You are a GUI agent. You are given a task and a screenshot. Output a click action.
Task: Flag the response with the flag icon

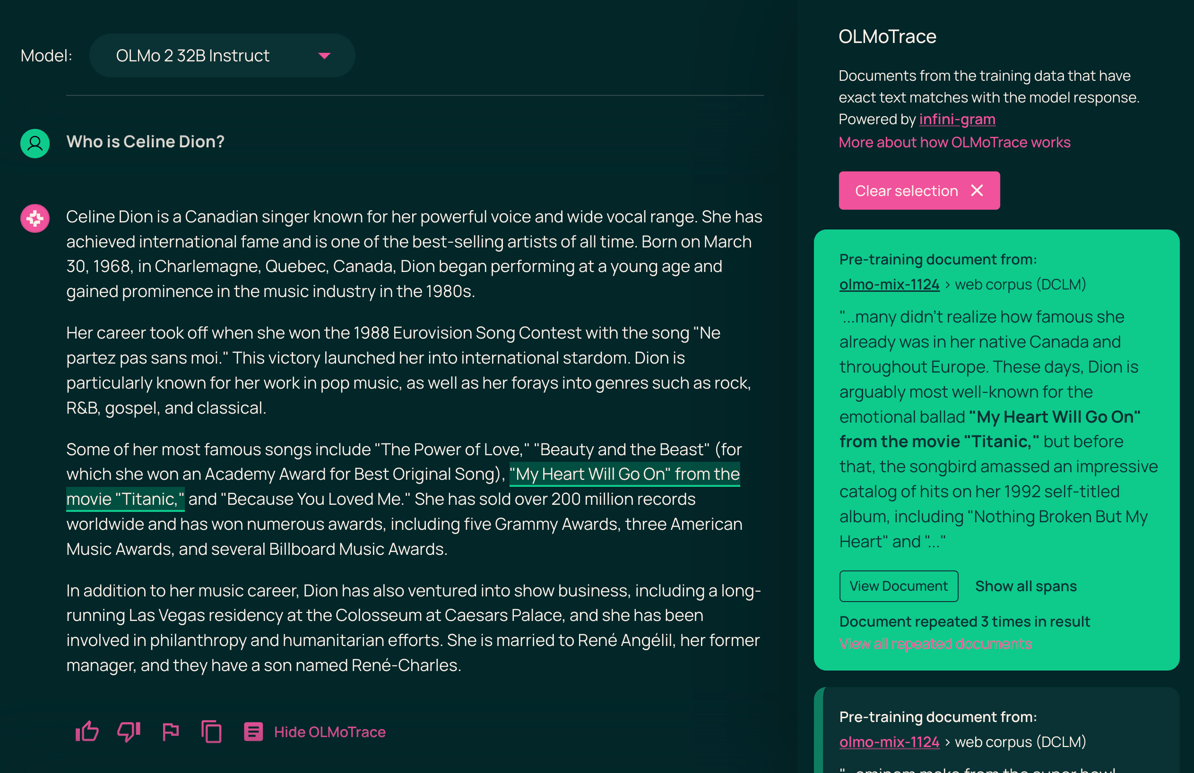point(171,732)
